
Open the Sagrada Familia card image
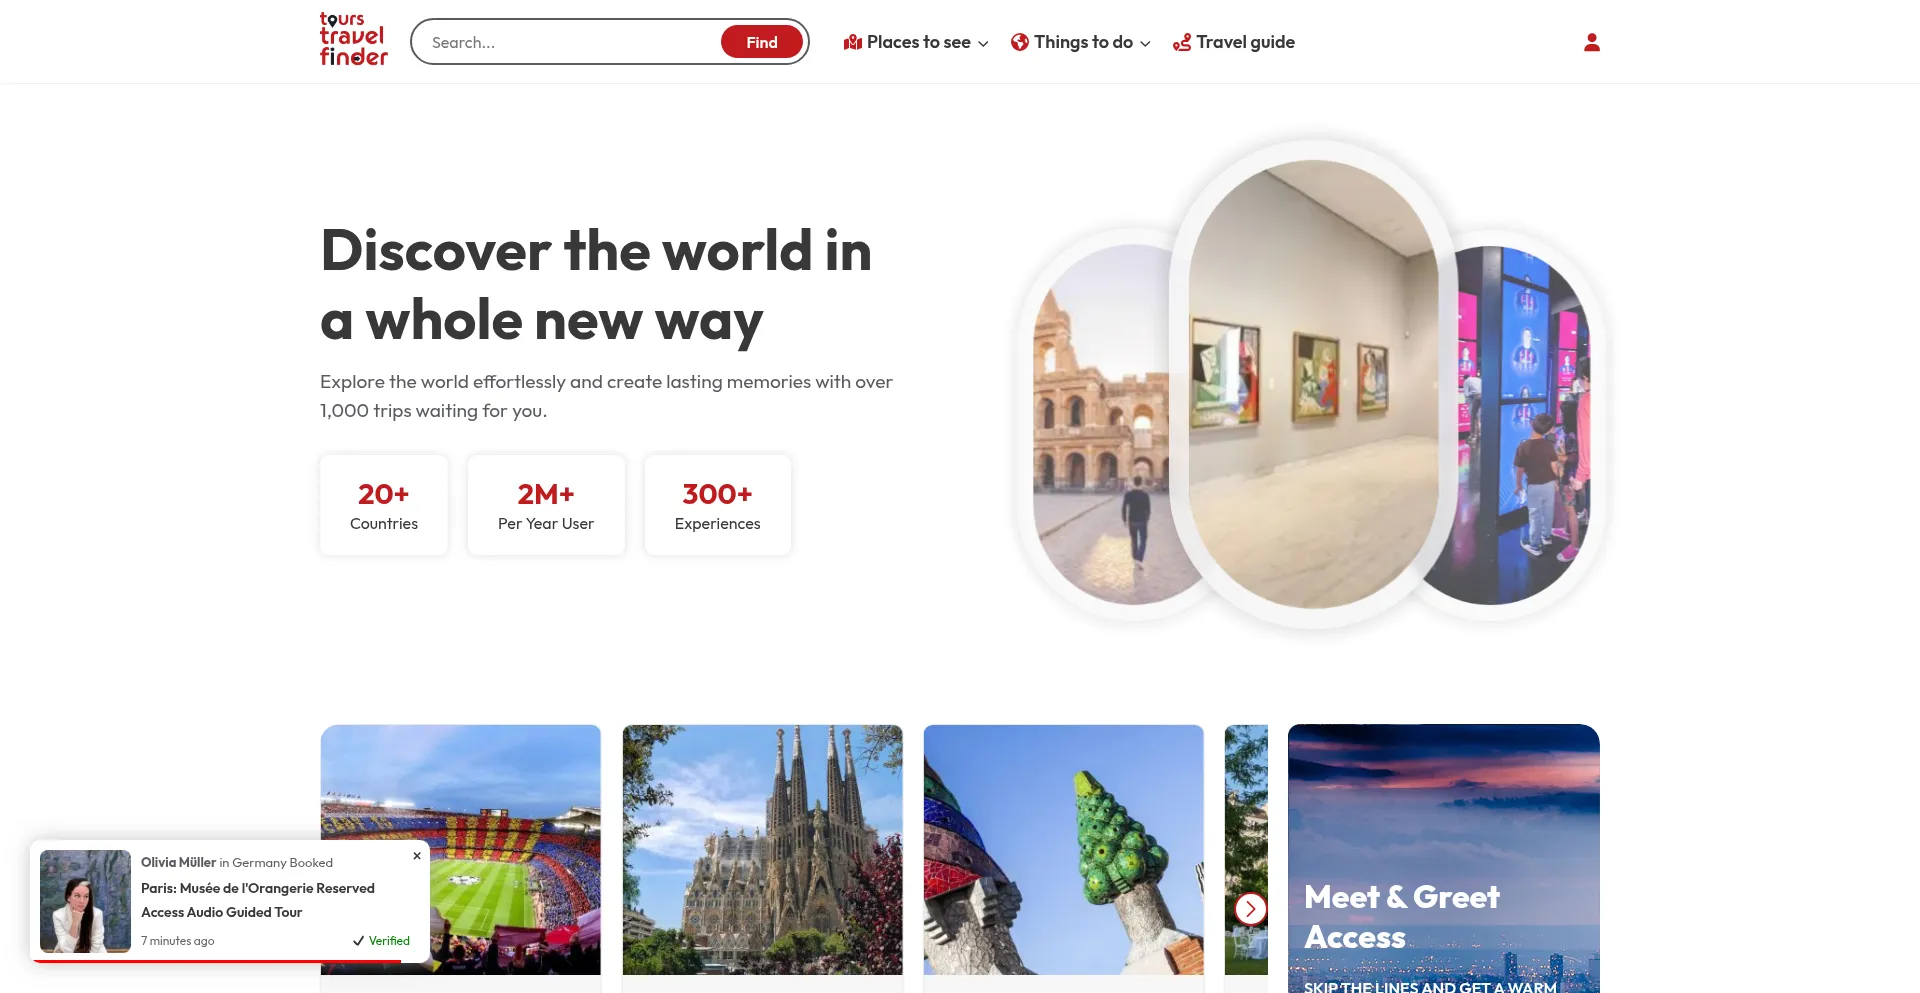(763, 850)
